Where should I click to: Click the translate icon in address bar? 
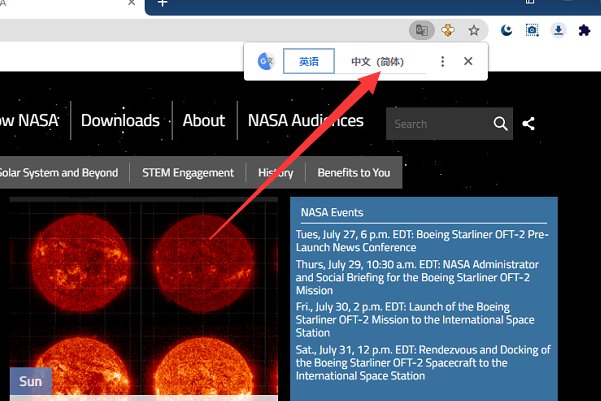(422, 30)
